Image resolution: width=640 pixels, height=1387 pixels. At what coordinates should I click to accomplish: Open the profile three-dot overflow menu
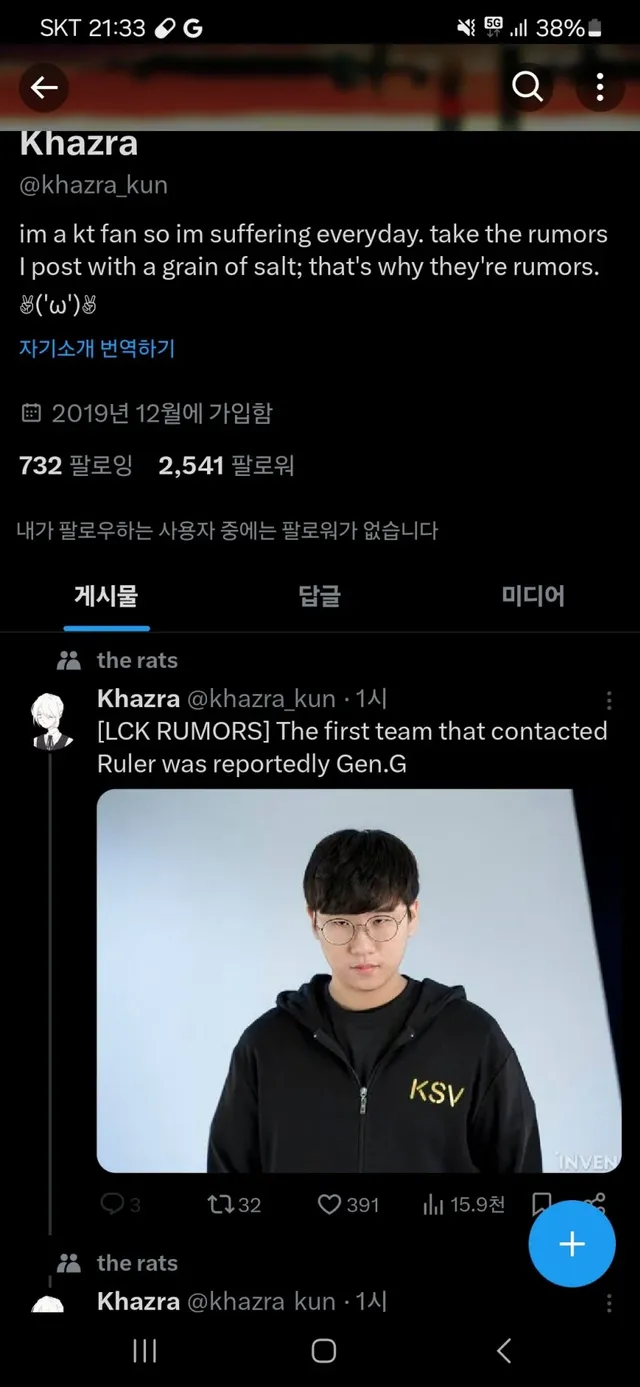tap(599, 88)
